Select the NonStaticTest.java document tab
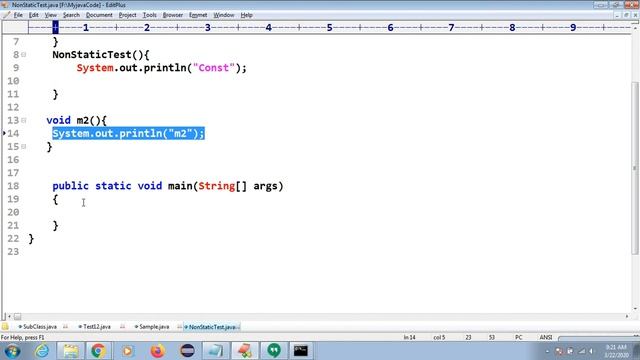The height and width of the screenshot is (360, 640). 211,327
